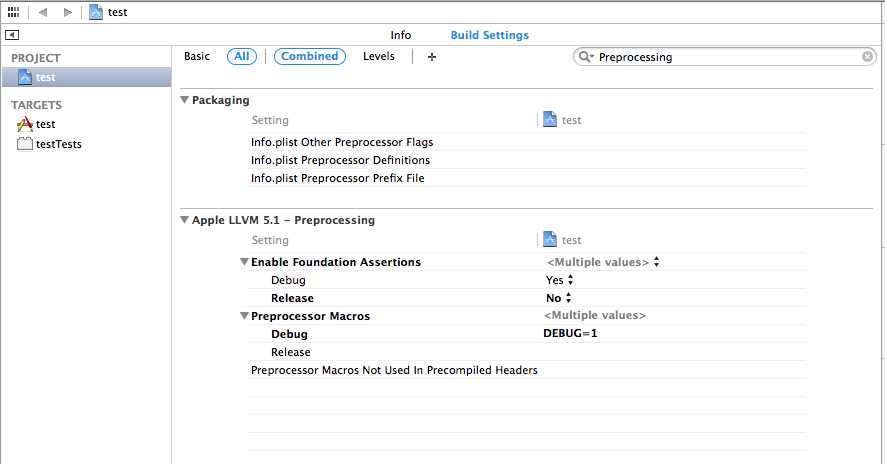
Task: Click Preprocessor Macros multiple values field
Action: (595, 315)
